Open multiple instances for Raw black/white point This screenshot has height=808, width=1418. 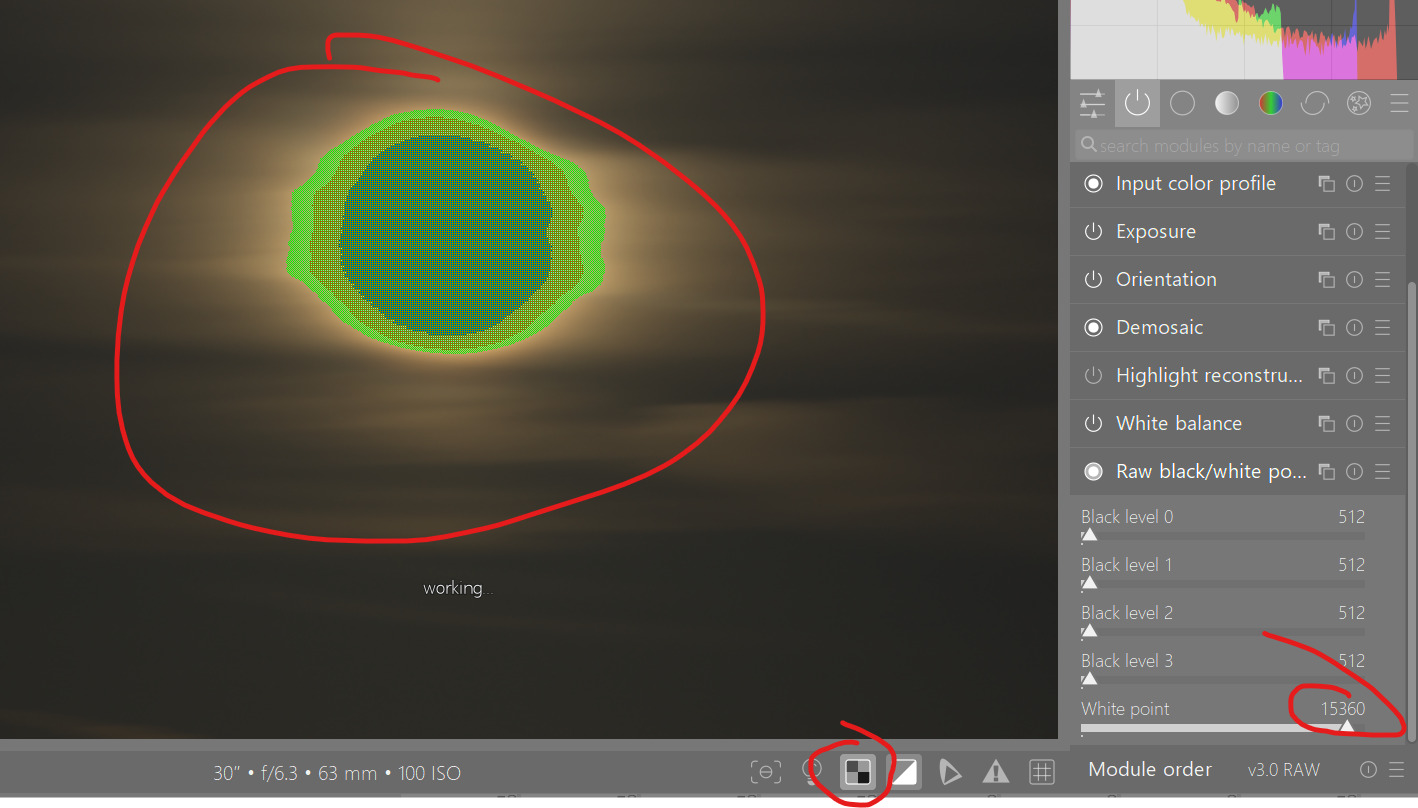1326,472
